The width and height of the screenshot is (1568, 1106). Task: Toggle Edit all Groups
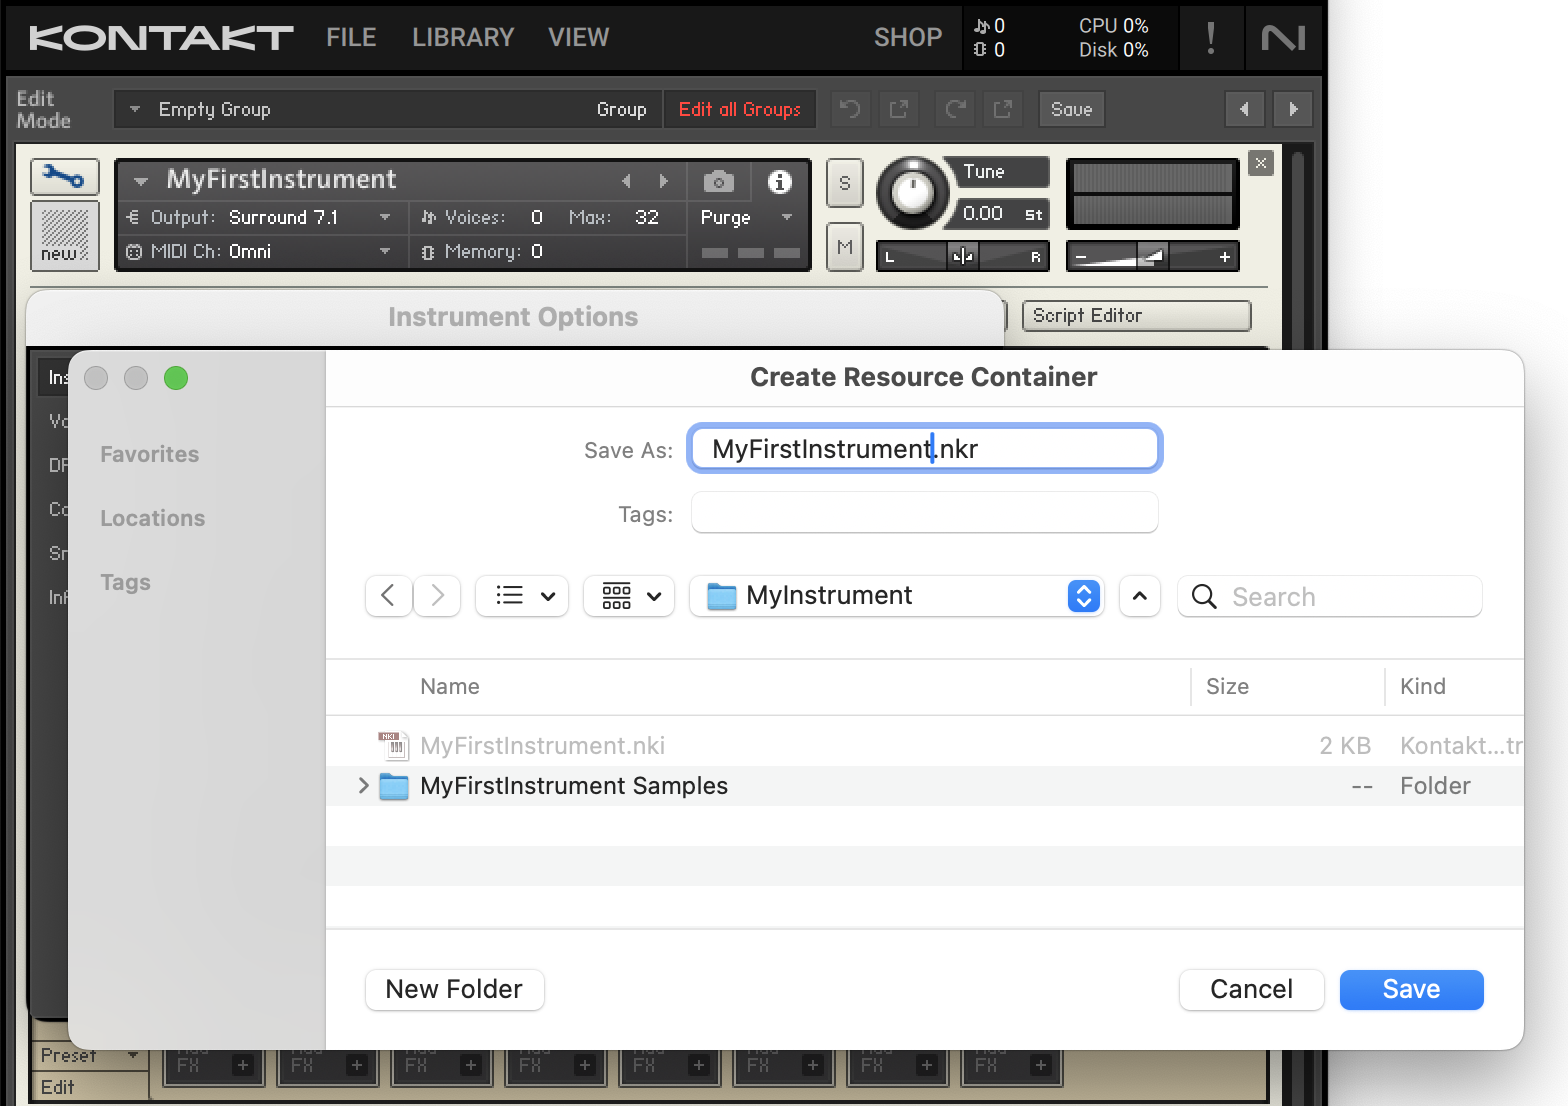[740, 109]
